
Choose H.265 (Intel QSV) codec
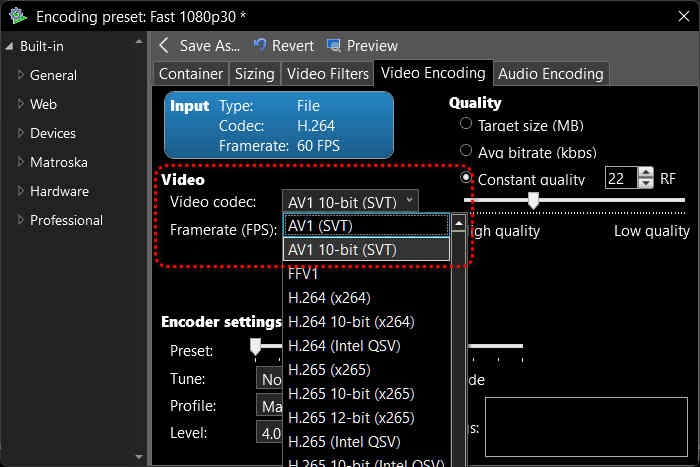click(366, 442)
